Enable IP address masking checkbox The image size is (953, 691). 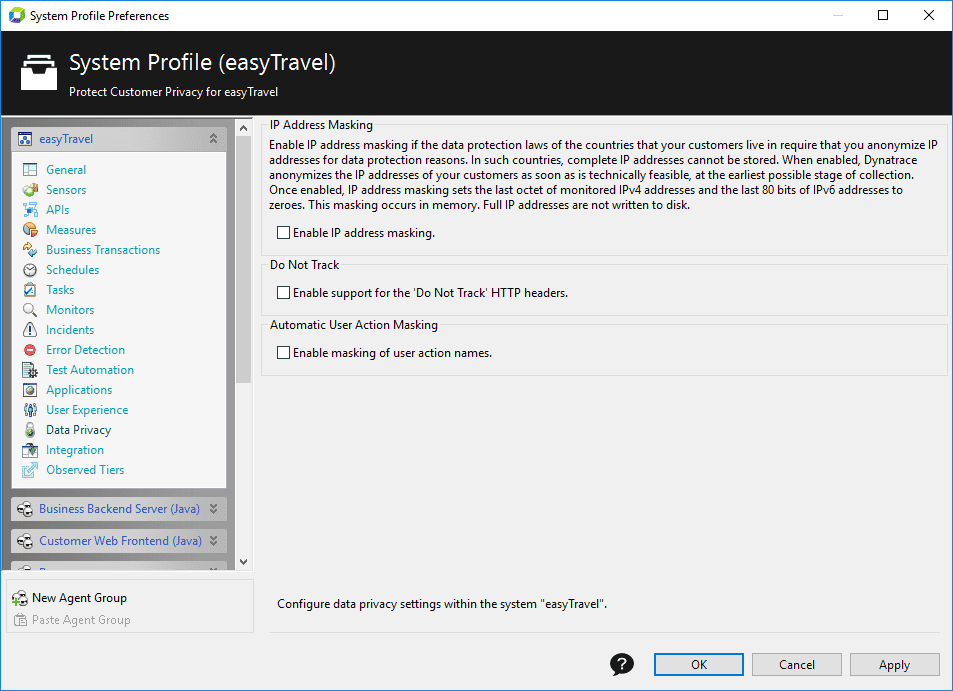tap(283, 233)
